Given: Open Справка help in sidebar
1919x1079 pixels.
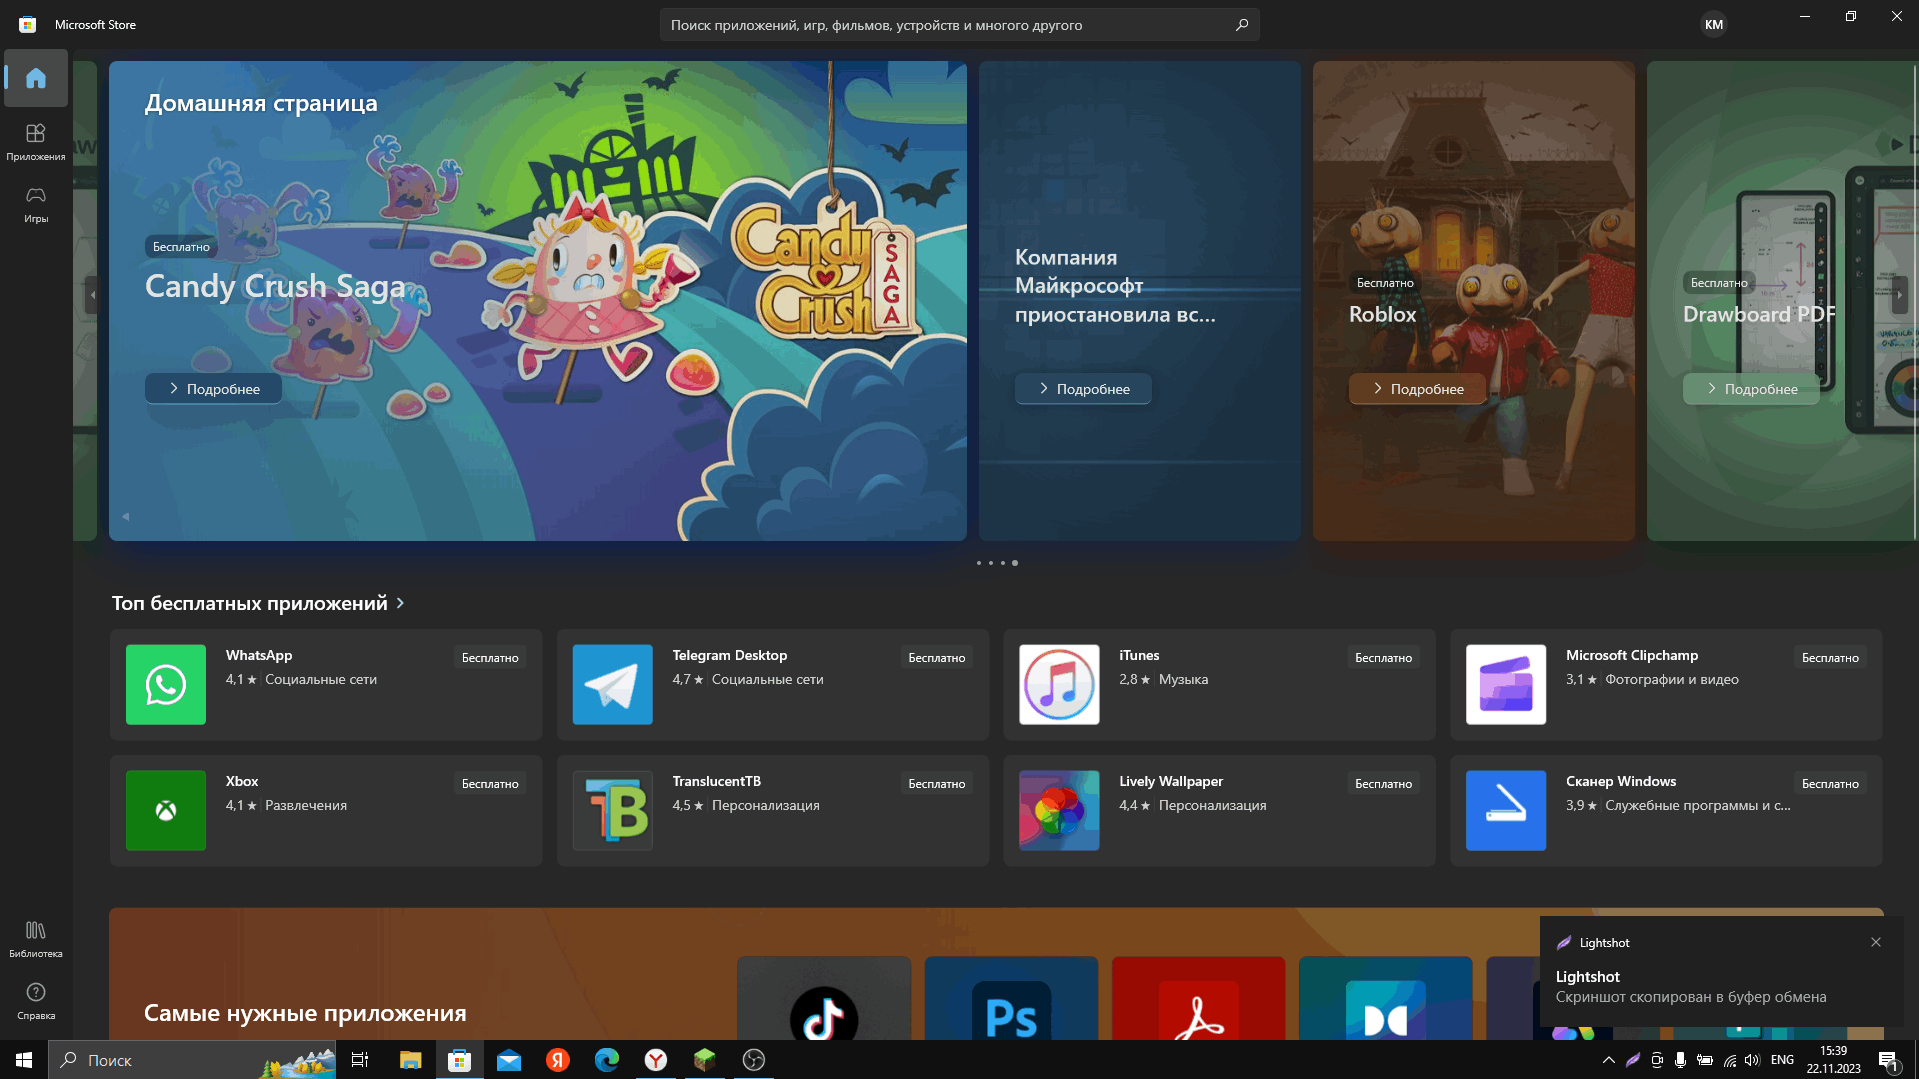Looking at the screenshot, I should [x=36, y=1001].
